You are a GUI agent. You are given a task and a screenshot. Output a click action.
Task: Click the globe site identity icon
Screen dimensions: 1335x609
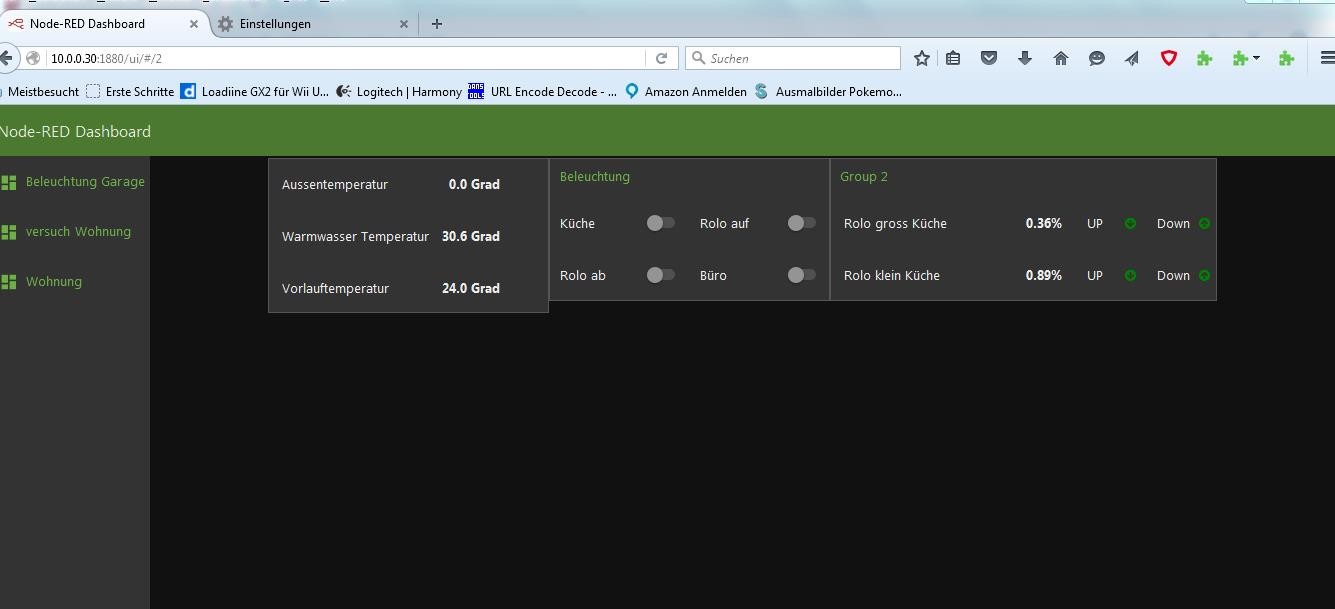[x=33, y=58]
